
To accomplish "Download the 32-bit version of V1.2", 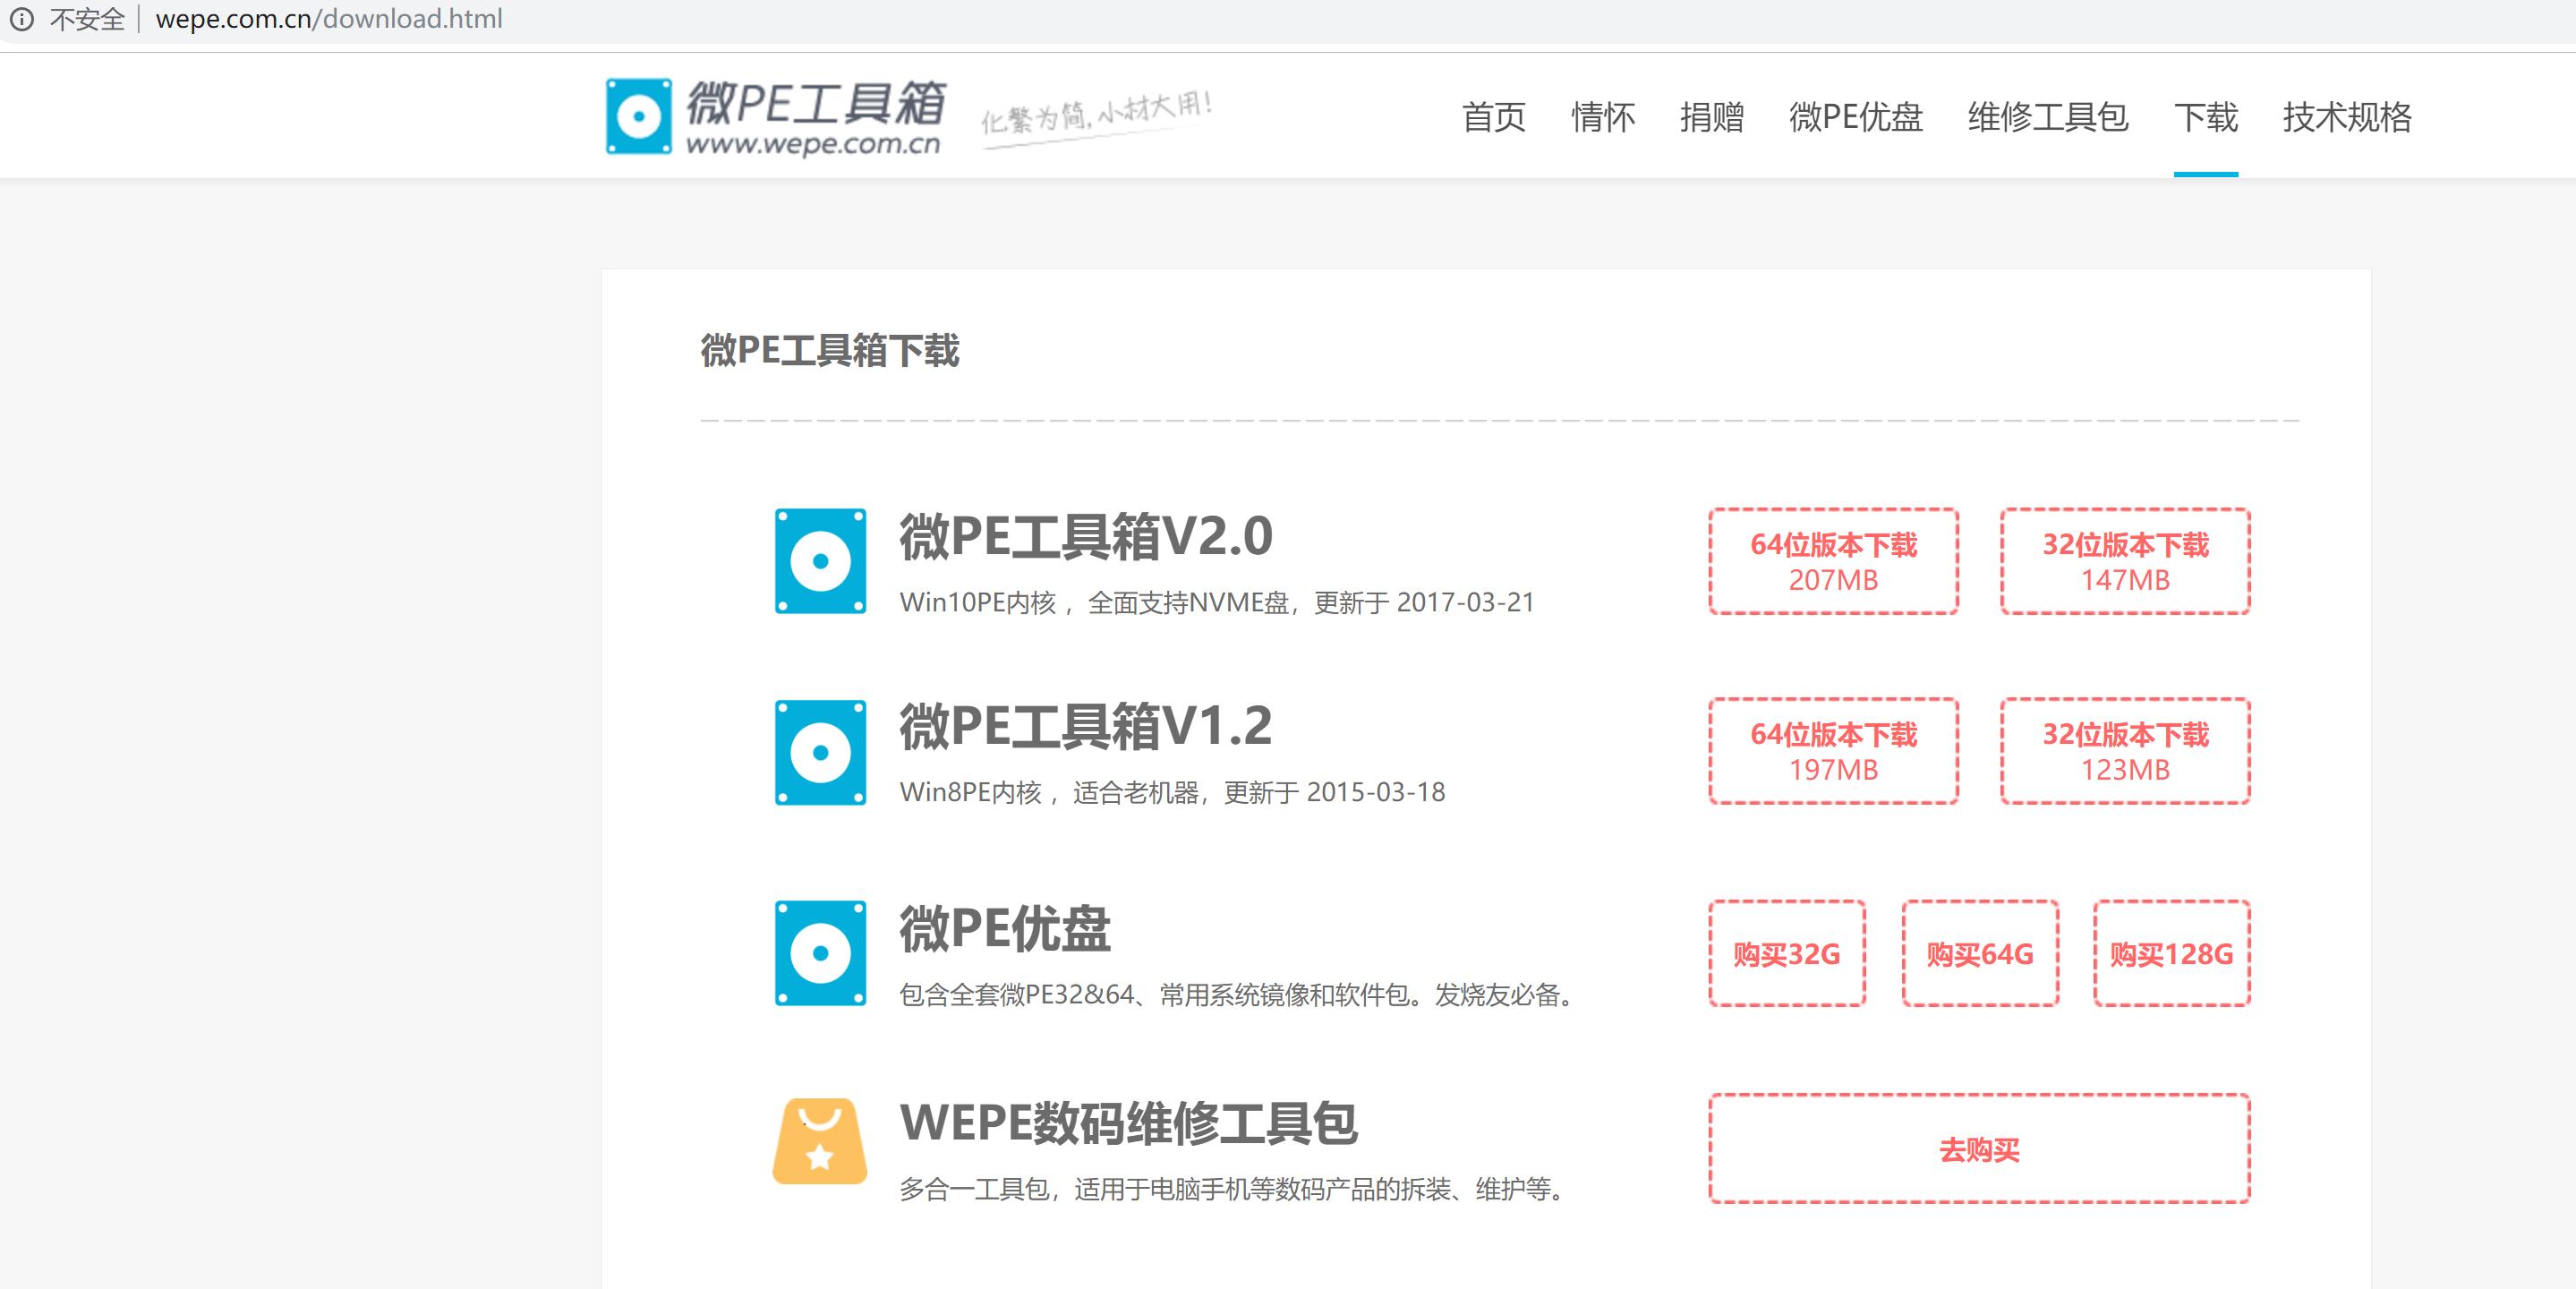I will coord(2125,753).
